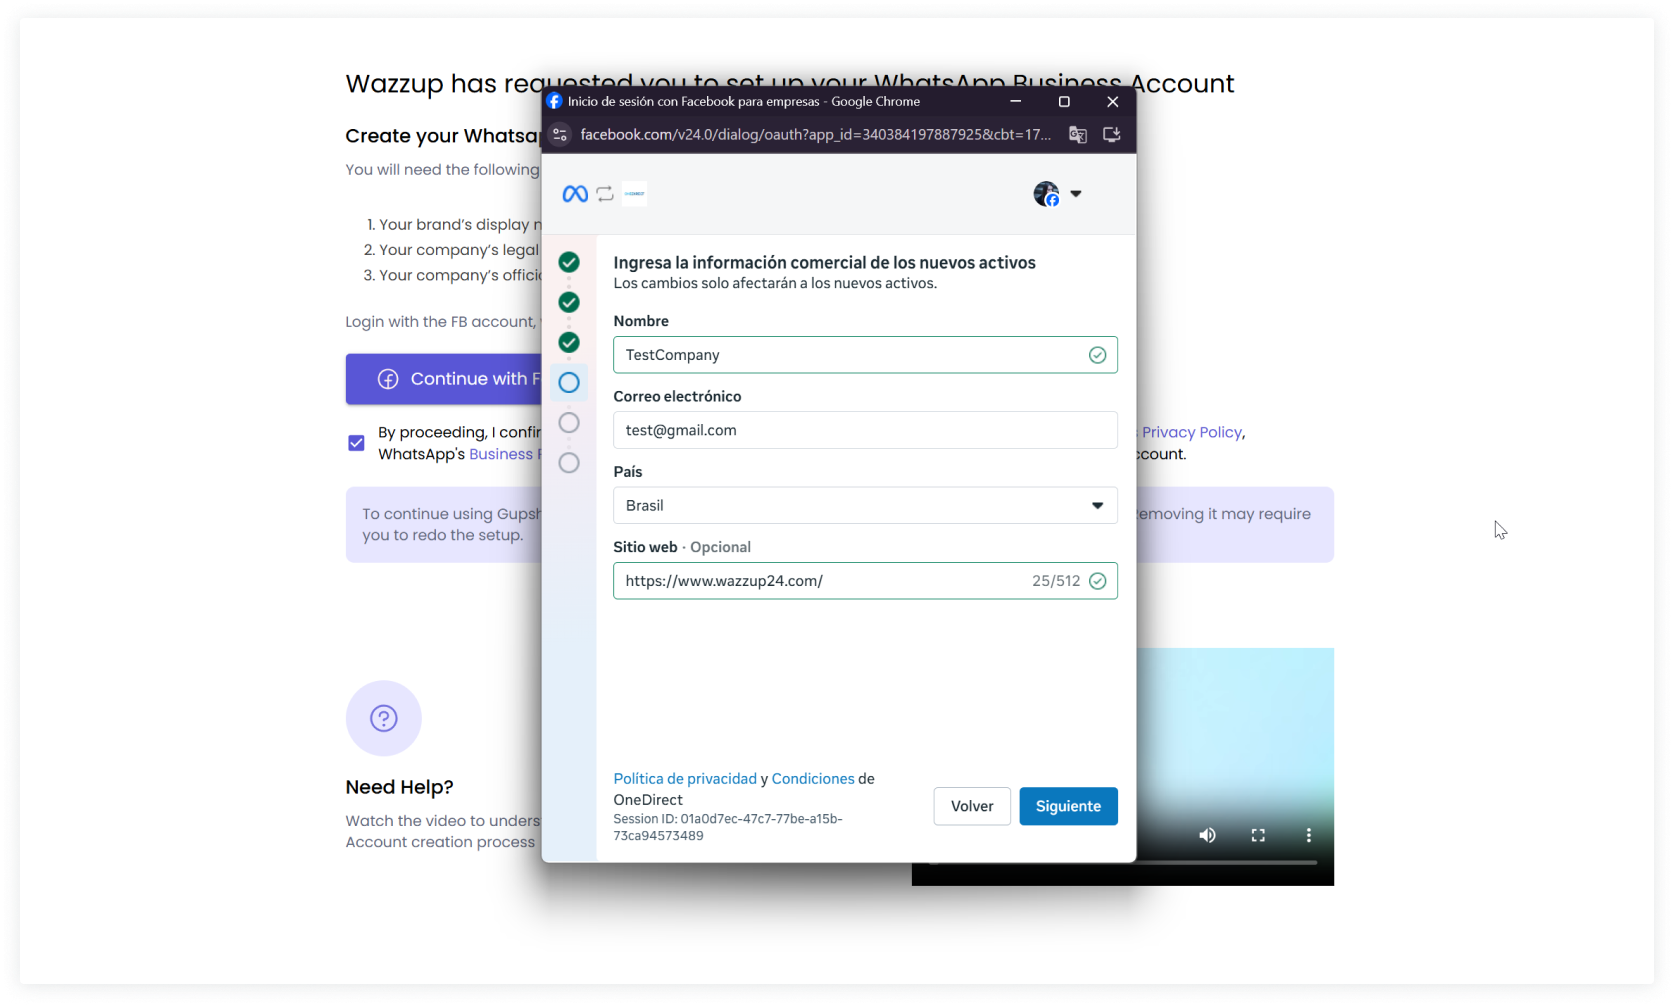Viewport: 1674px width, 1006px height.
Task: Click the Facebook favicon in popup title bar
Action: pyautogui.click(x=555, y=101)
